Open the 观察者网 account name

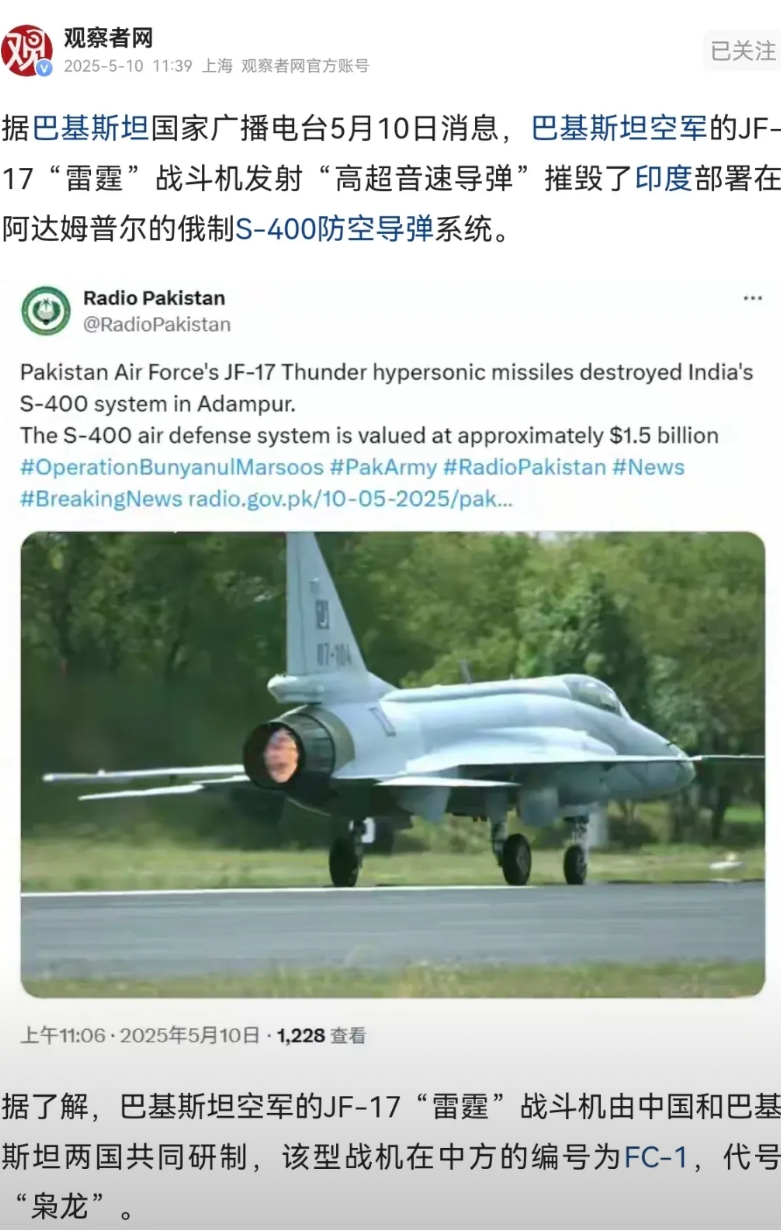108,38
